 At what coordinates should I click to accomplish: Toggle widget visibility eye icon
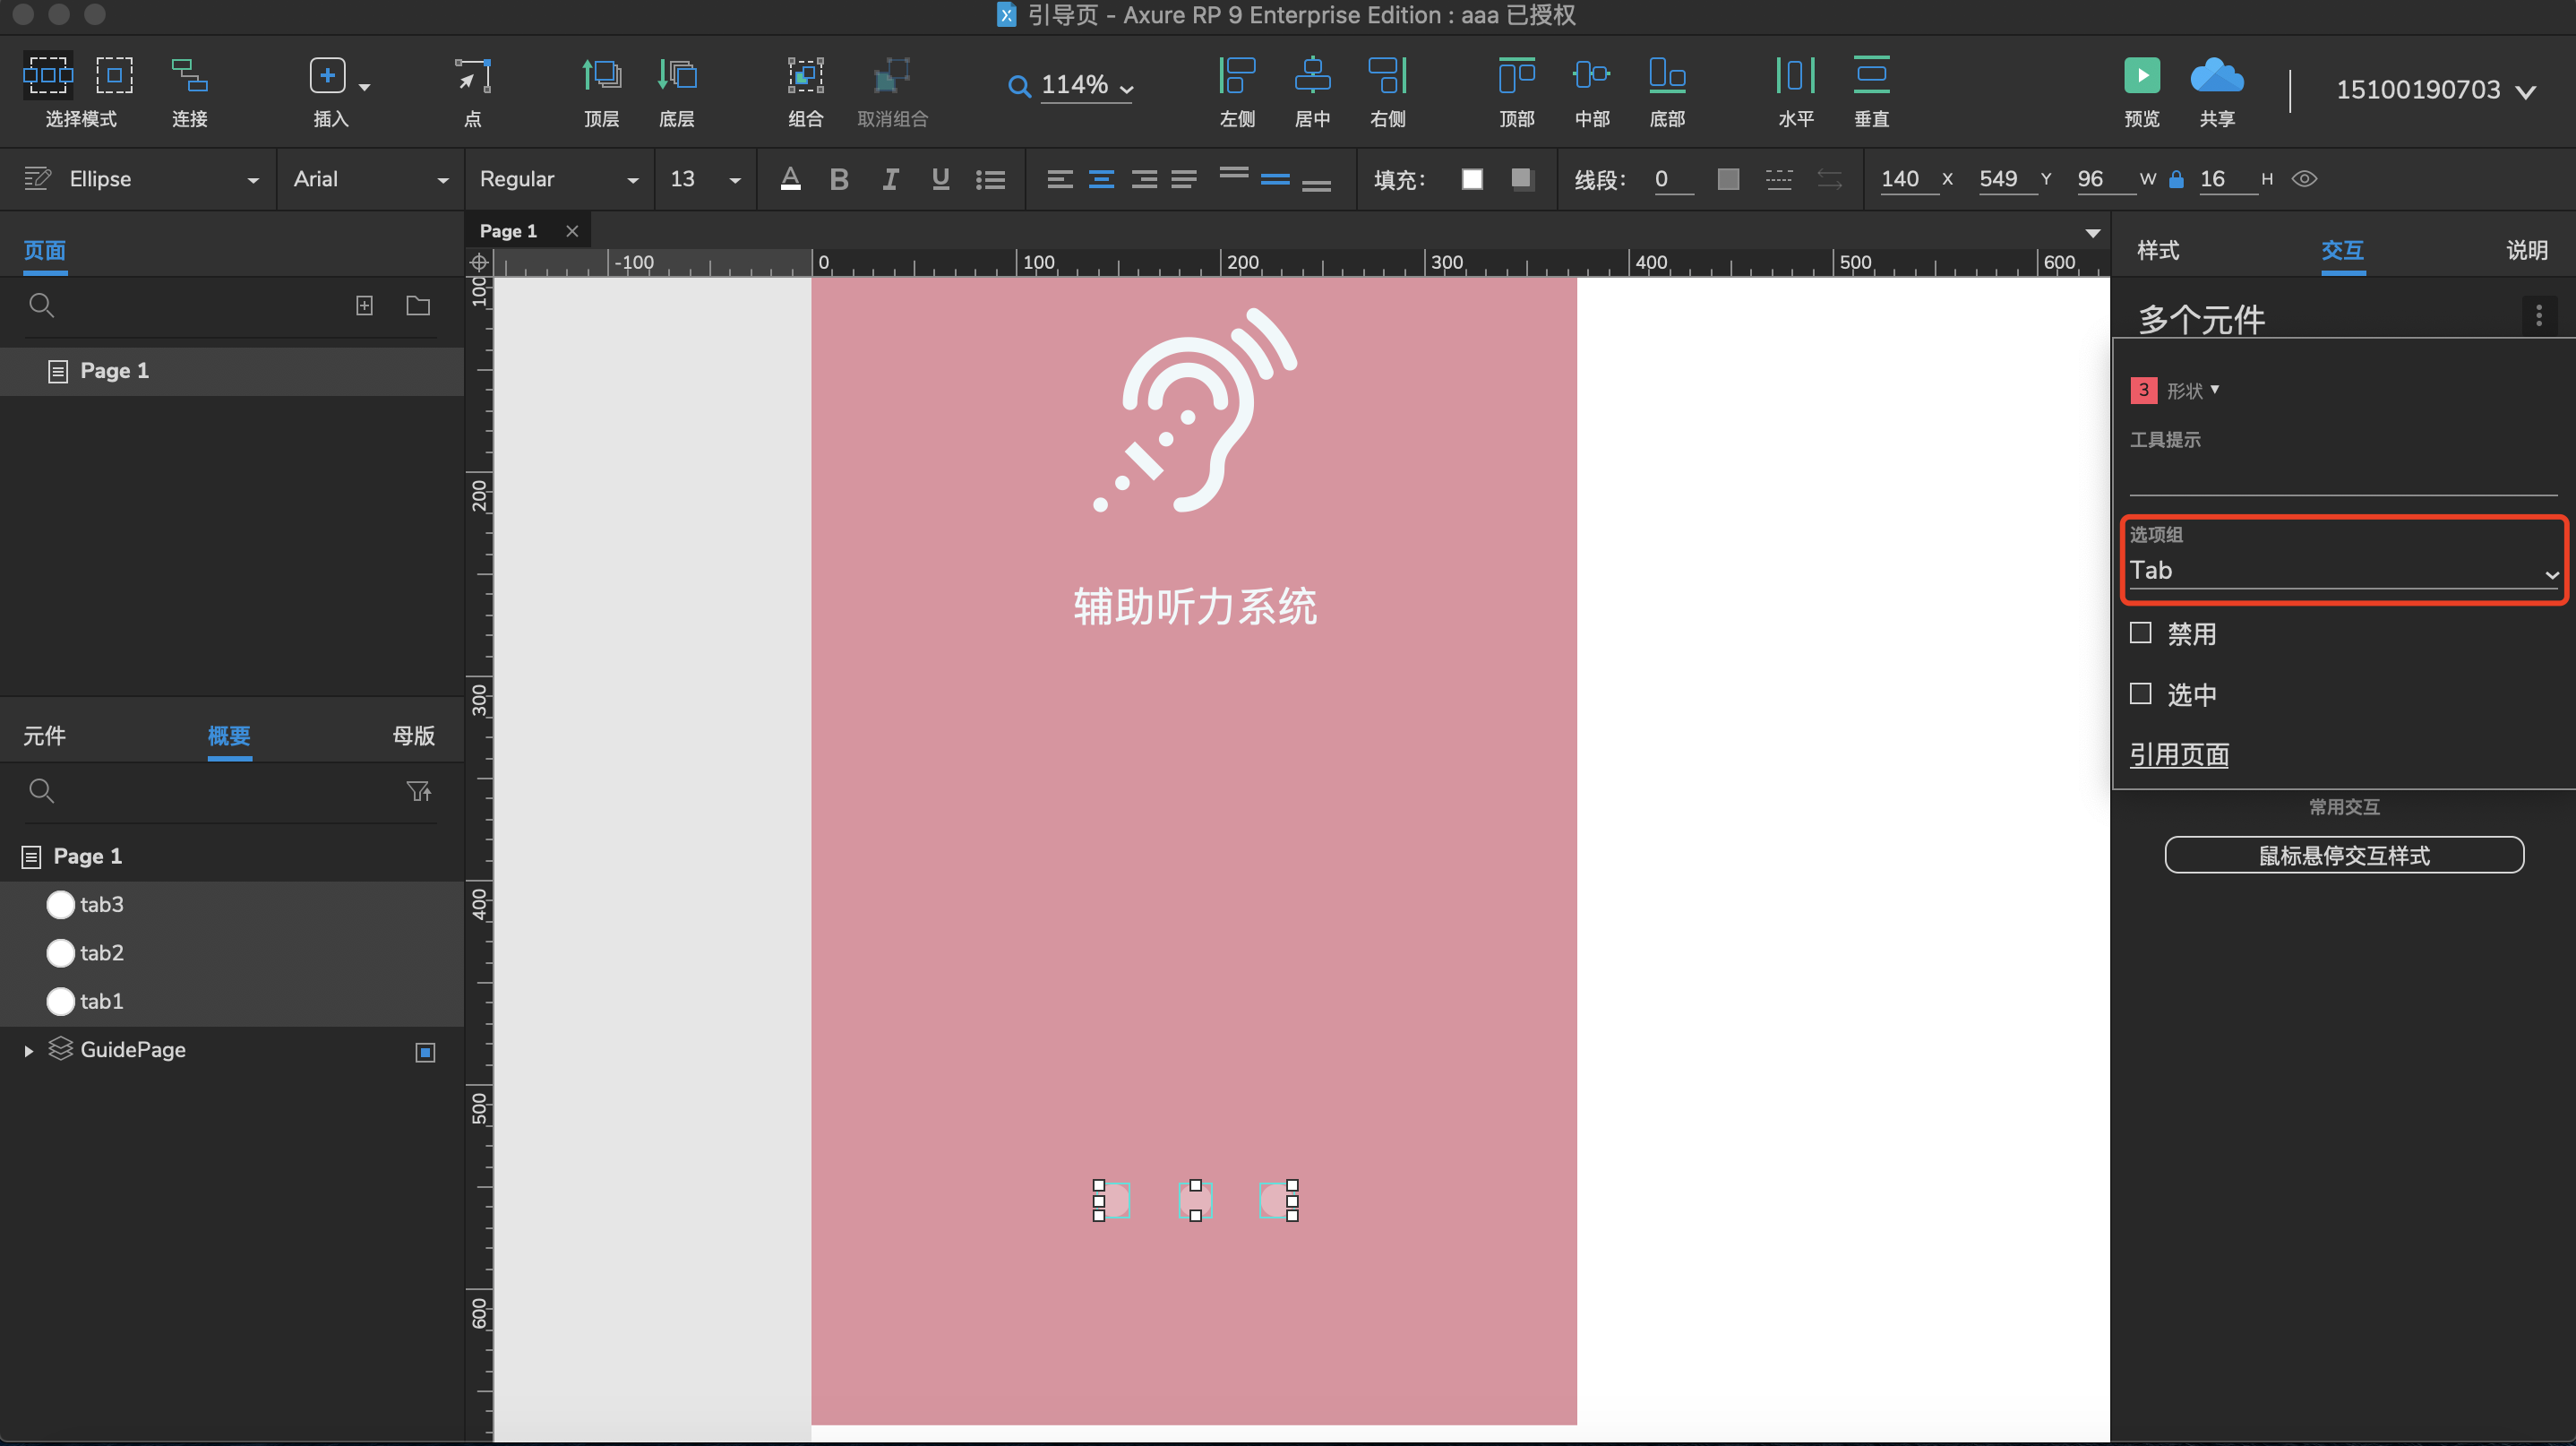2304,179
